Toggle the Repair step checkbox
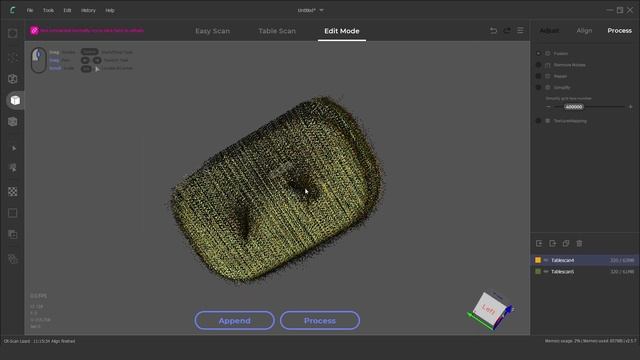640x360 pixels. pos(538,76)
